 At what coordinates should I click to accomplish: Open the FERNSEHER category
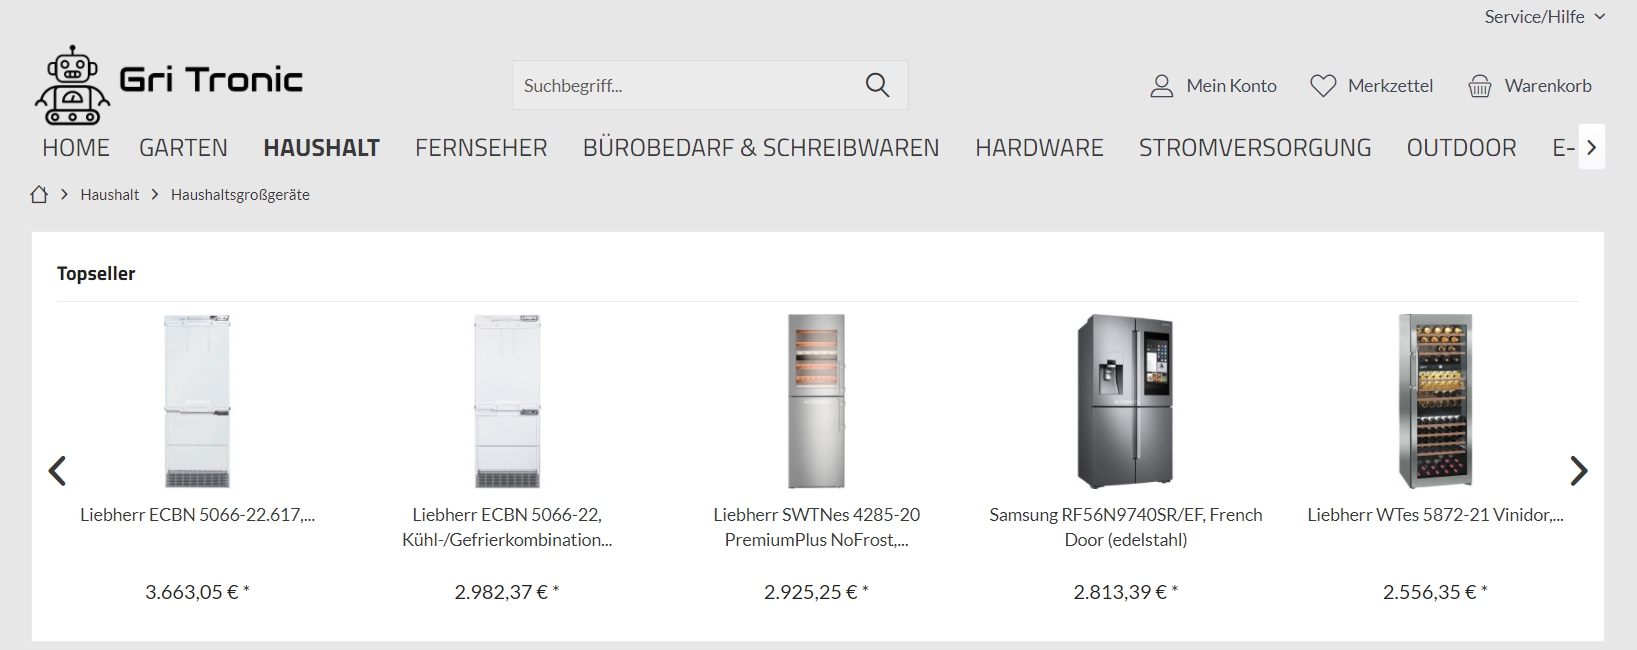point(481,148)
